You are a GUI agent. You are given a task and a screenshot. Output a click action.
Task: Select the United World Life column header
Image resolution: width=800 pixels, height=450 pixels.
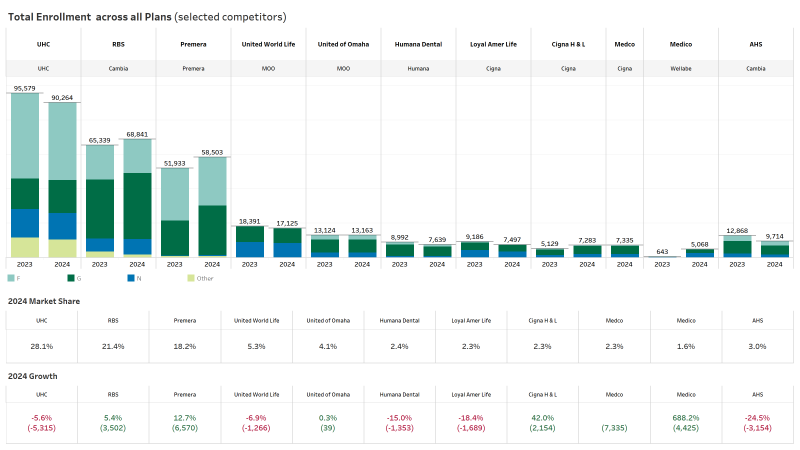click(x=268, y=44)
